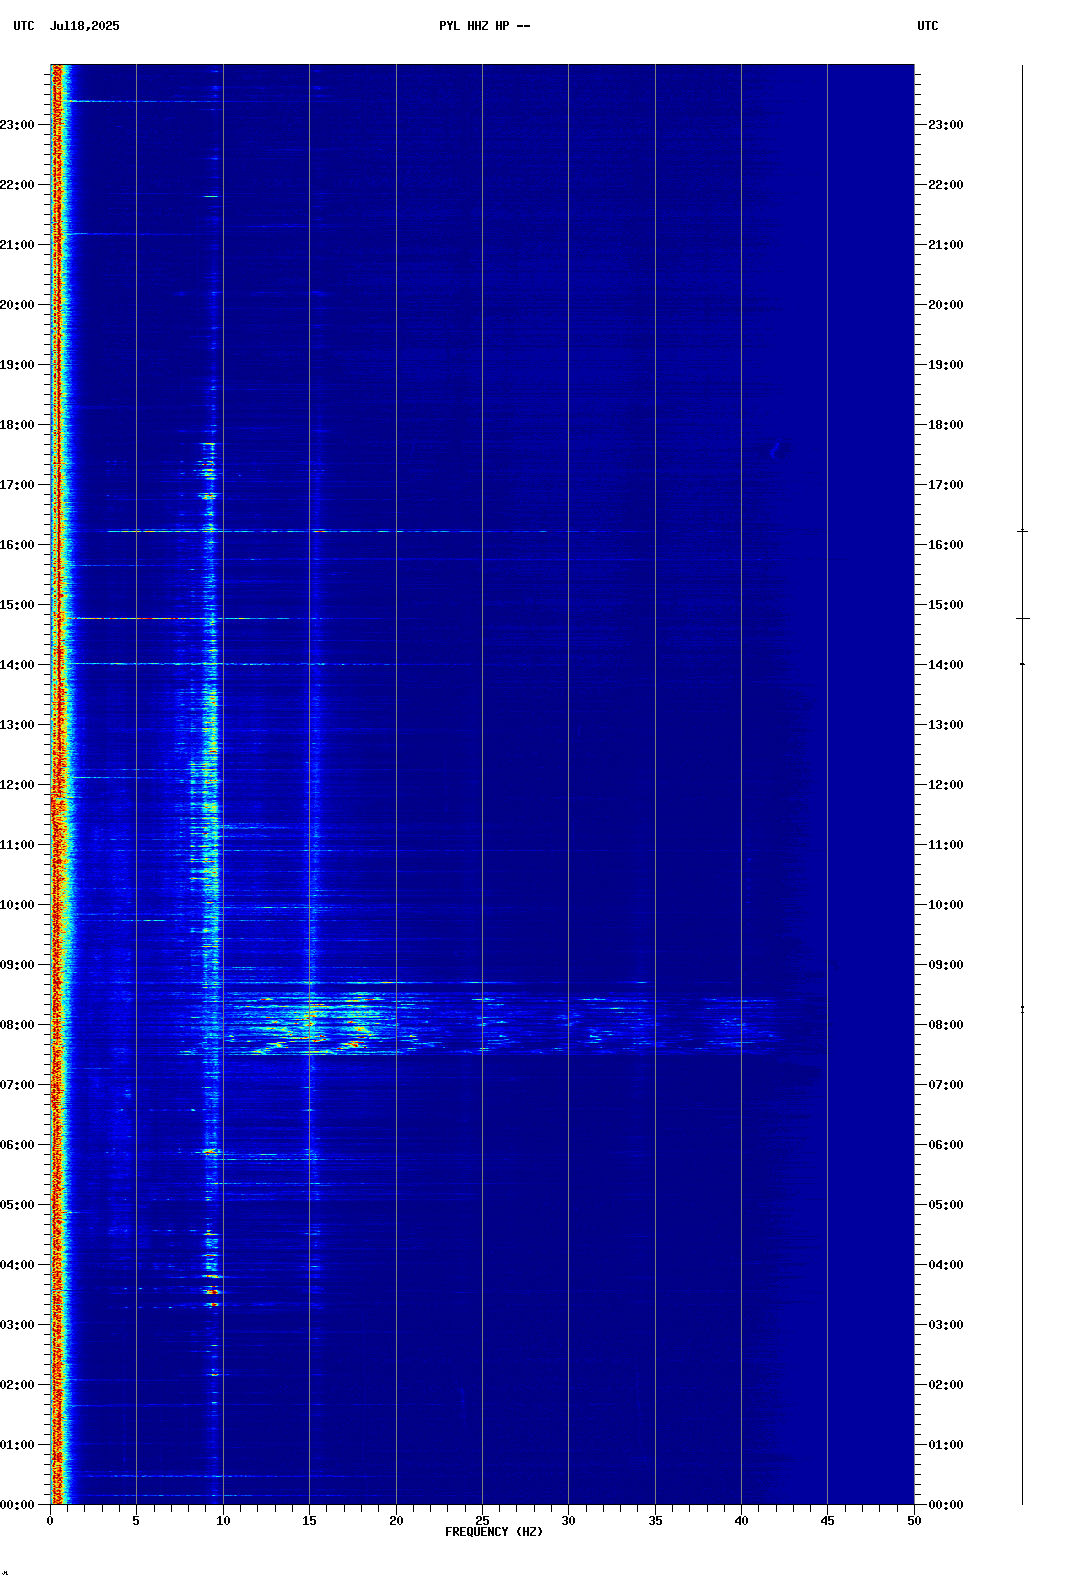Select the right-axis 21:00 time label
The width and height of the screenshot is (1066, 1584).
pos(946,245)
